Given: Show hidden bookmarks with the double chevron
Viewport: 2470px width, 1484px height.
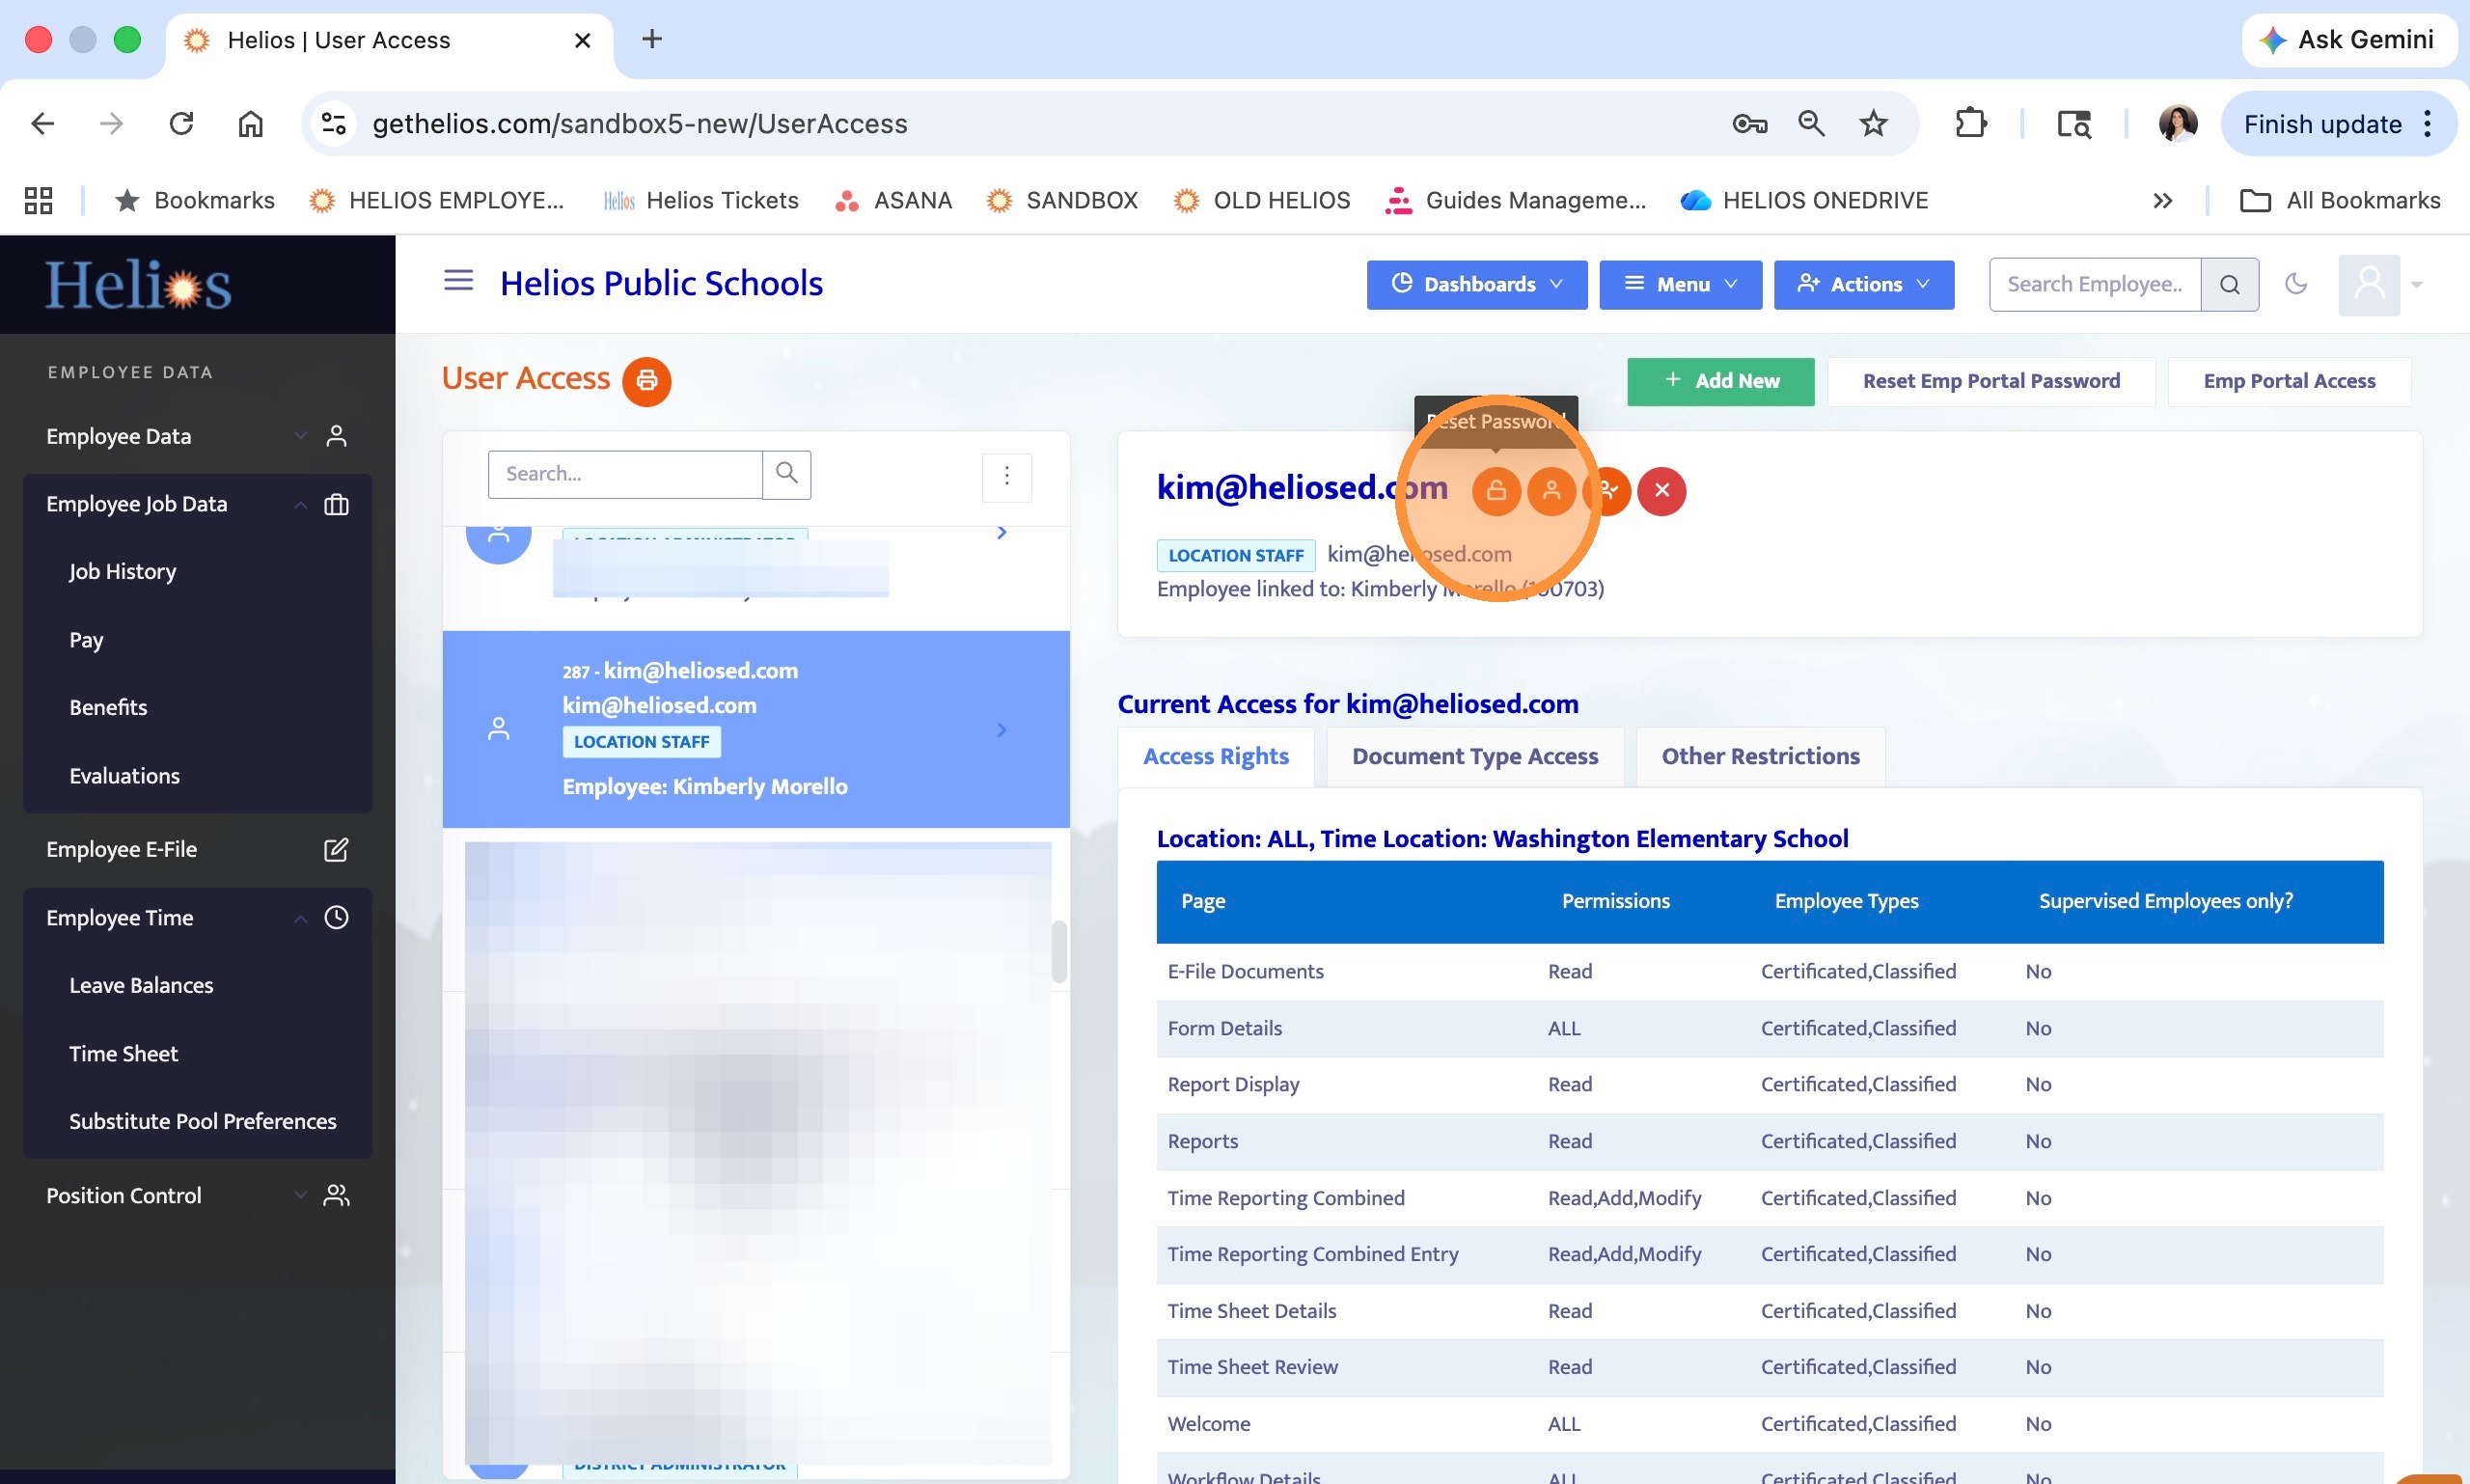Looking at the screenshot, I should coord(2163,201).
